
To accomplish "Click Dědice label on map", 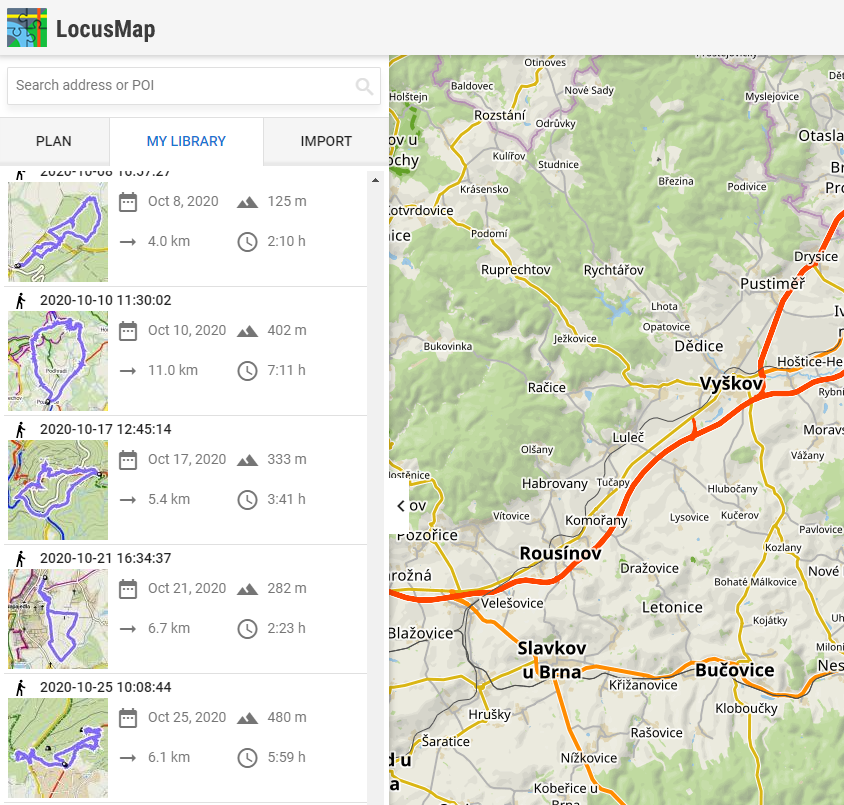I will (x=699, y=346).
